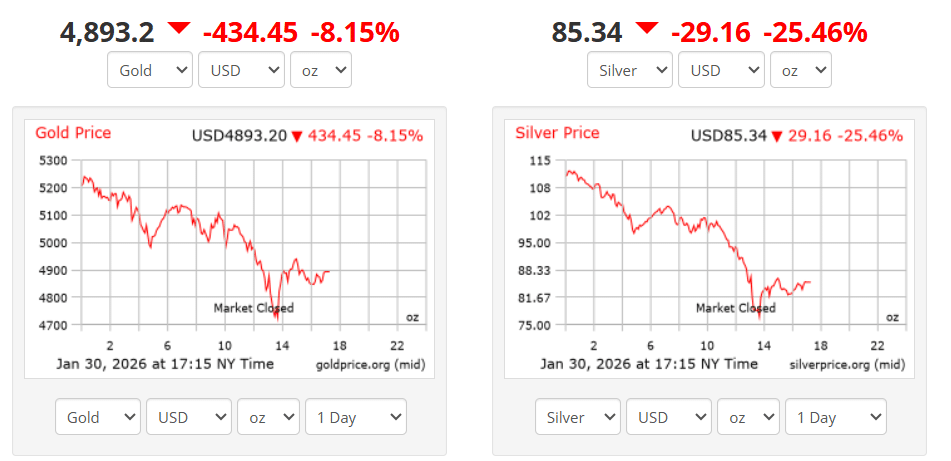Click the Gold Price chart title

pos(73,133)
